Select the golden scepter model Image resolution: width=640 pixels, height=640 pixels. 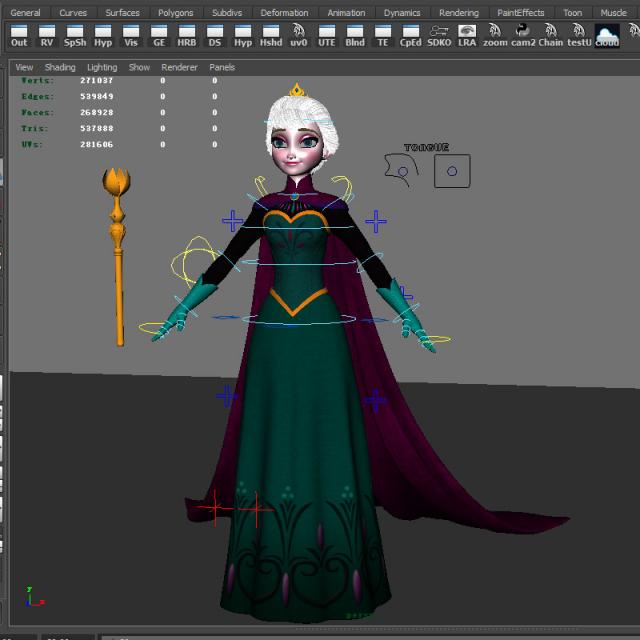tap(117, 257)
